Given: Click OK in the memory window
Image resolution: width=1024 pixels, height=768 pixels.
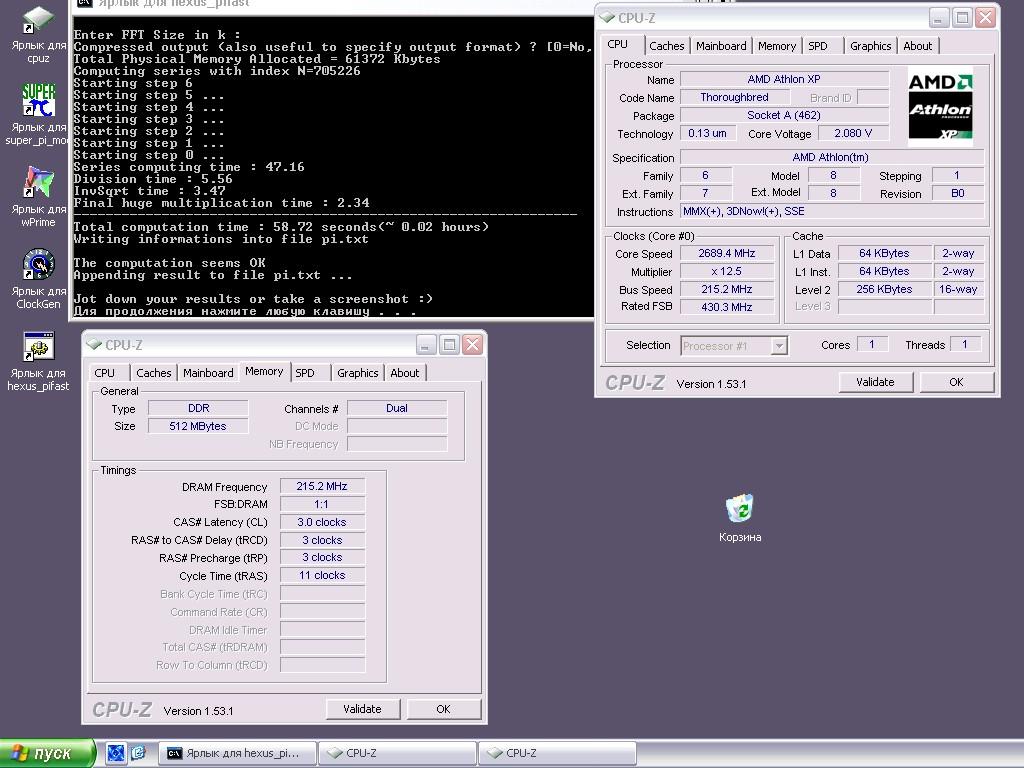Looking at the screenshot, I should click(x=443, y=709).
